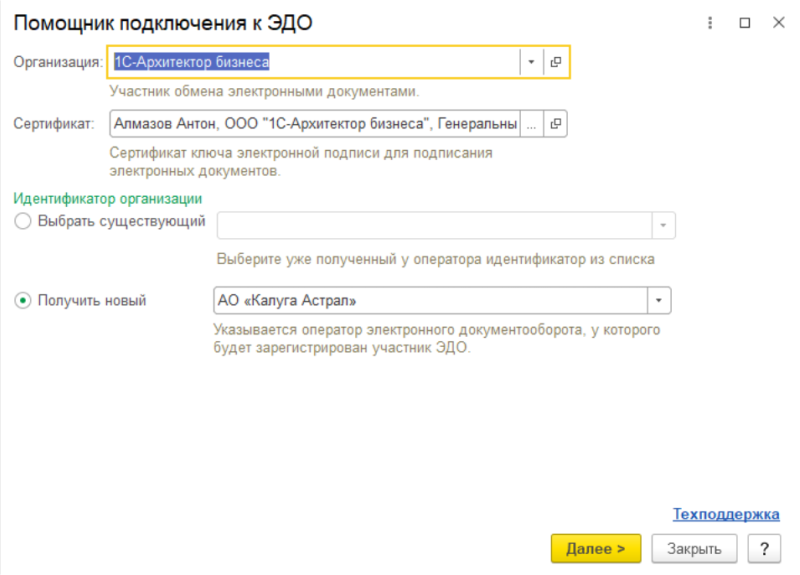Viewport: 800px width, 575px height.
Task: Choose certificate with the ellipsis button
Action: [532, 124]
